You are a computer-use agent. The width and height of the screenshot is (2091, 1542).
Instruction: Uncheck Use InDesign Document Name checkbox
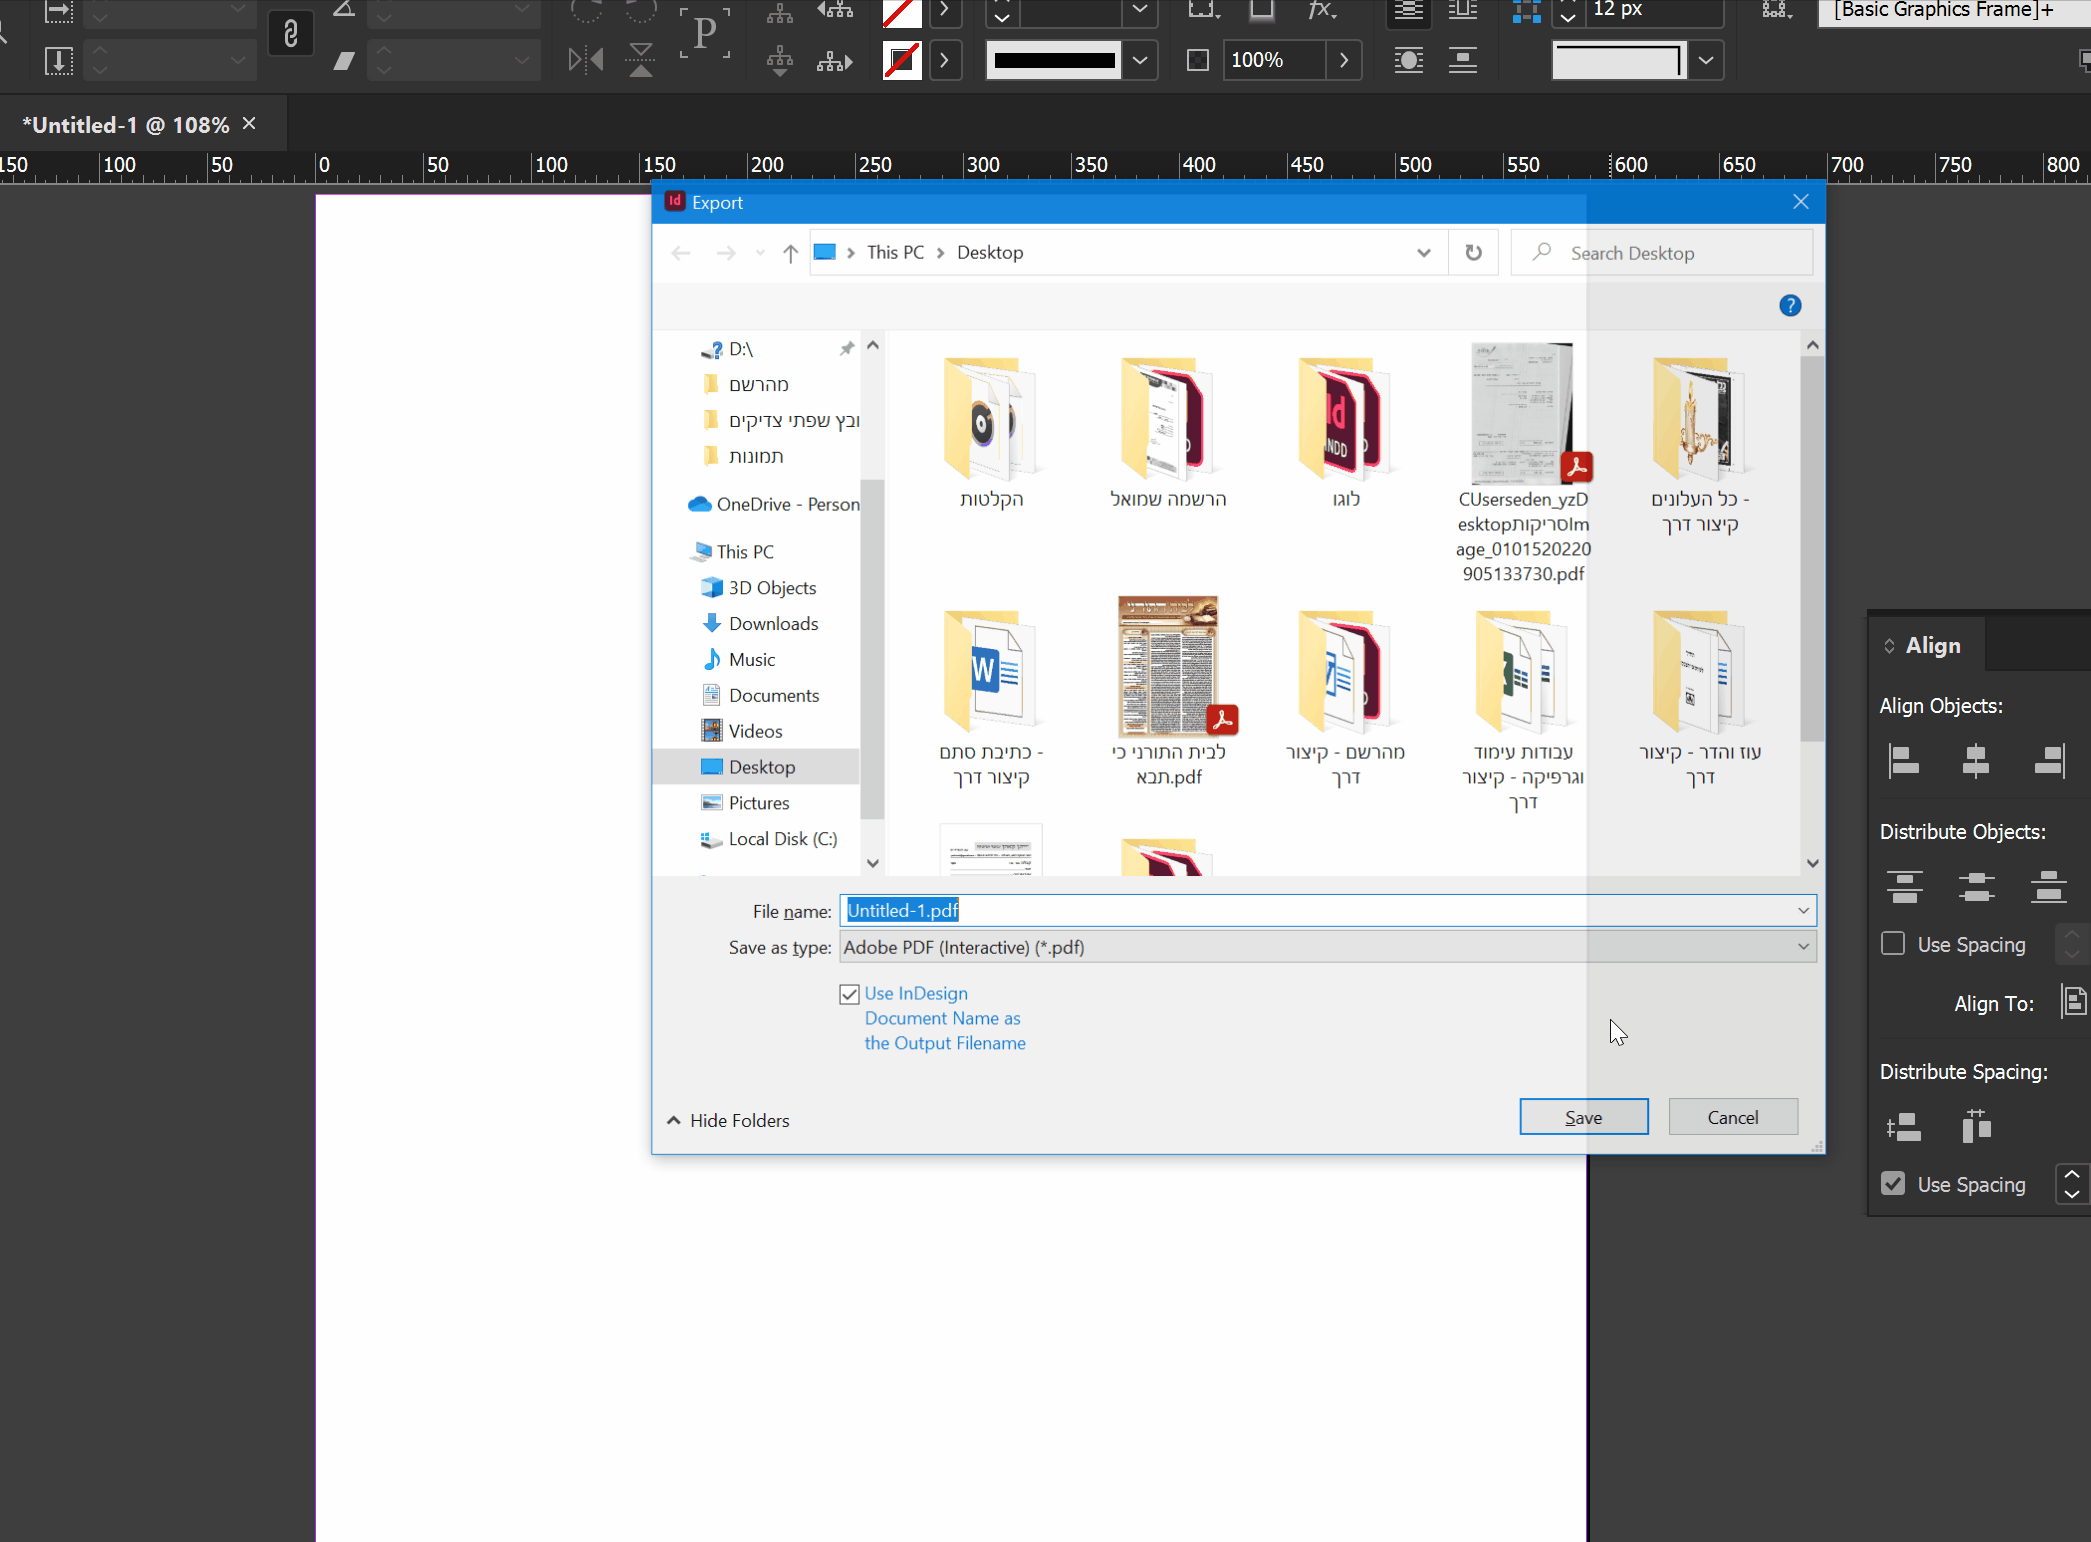click(850, 994)
